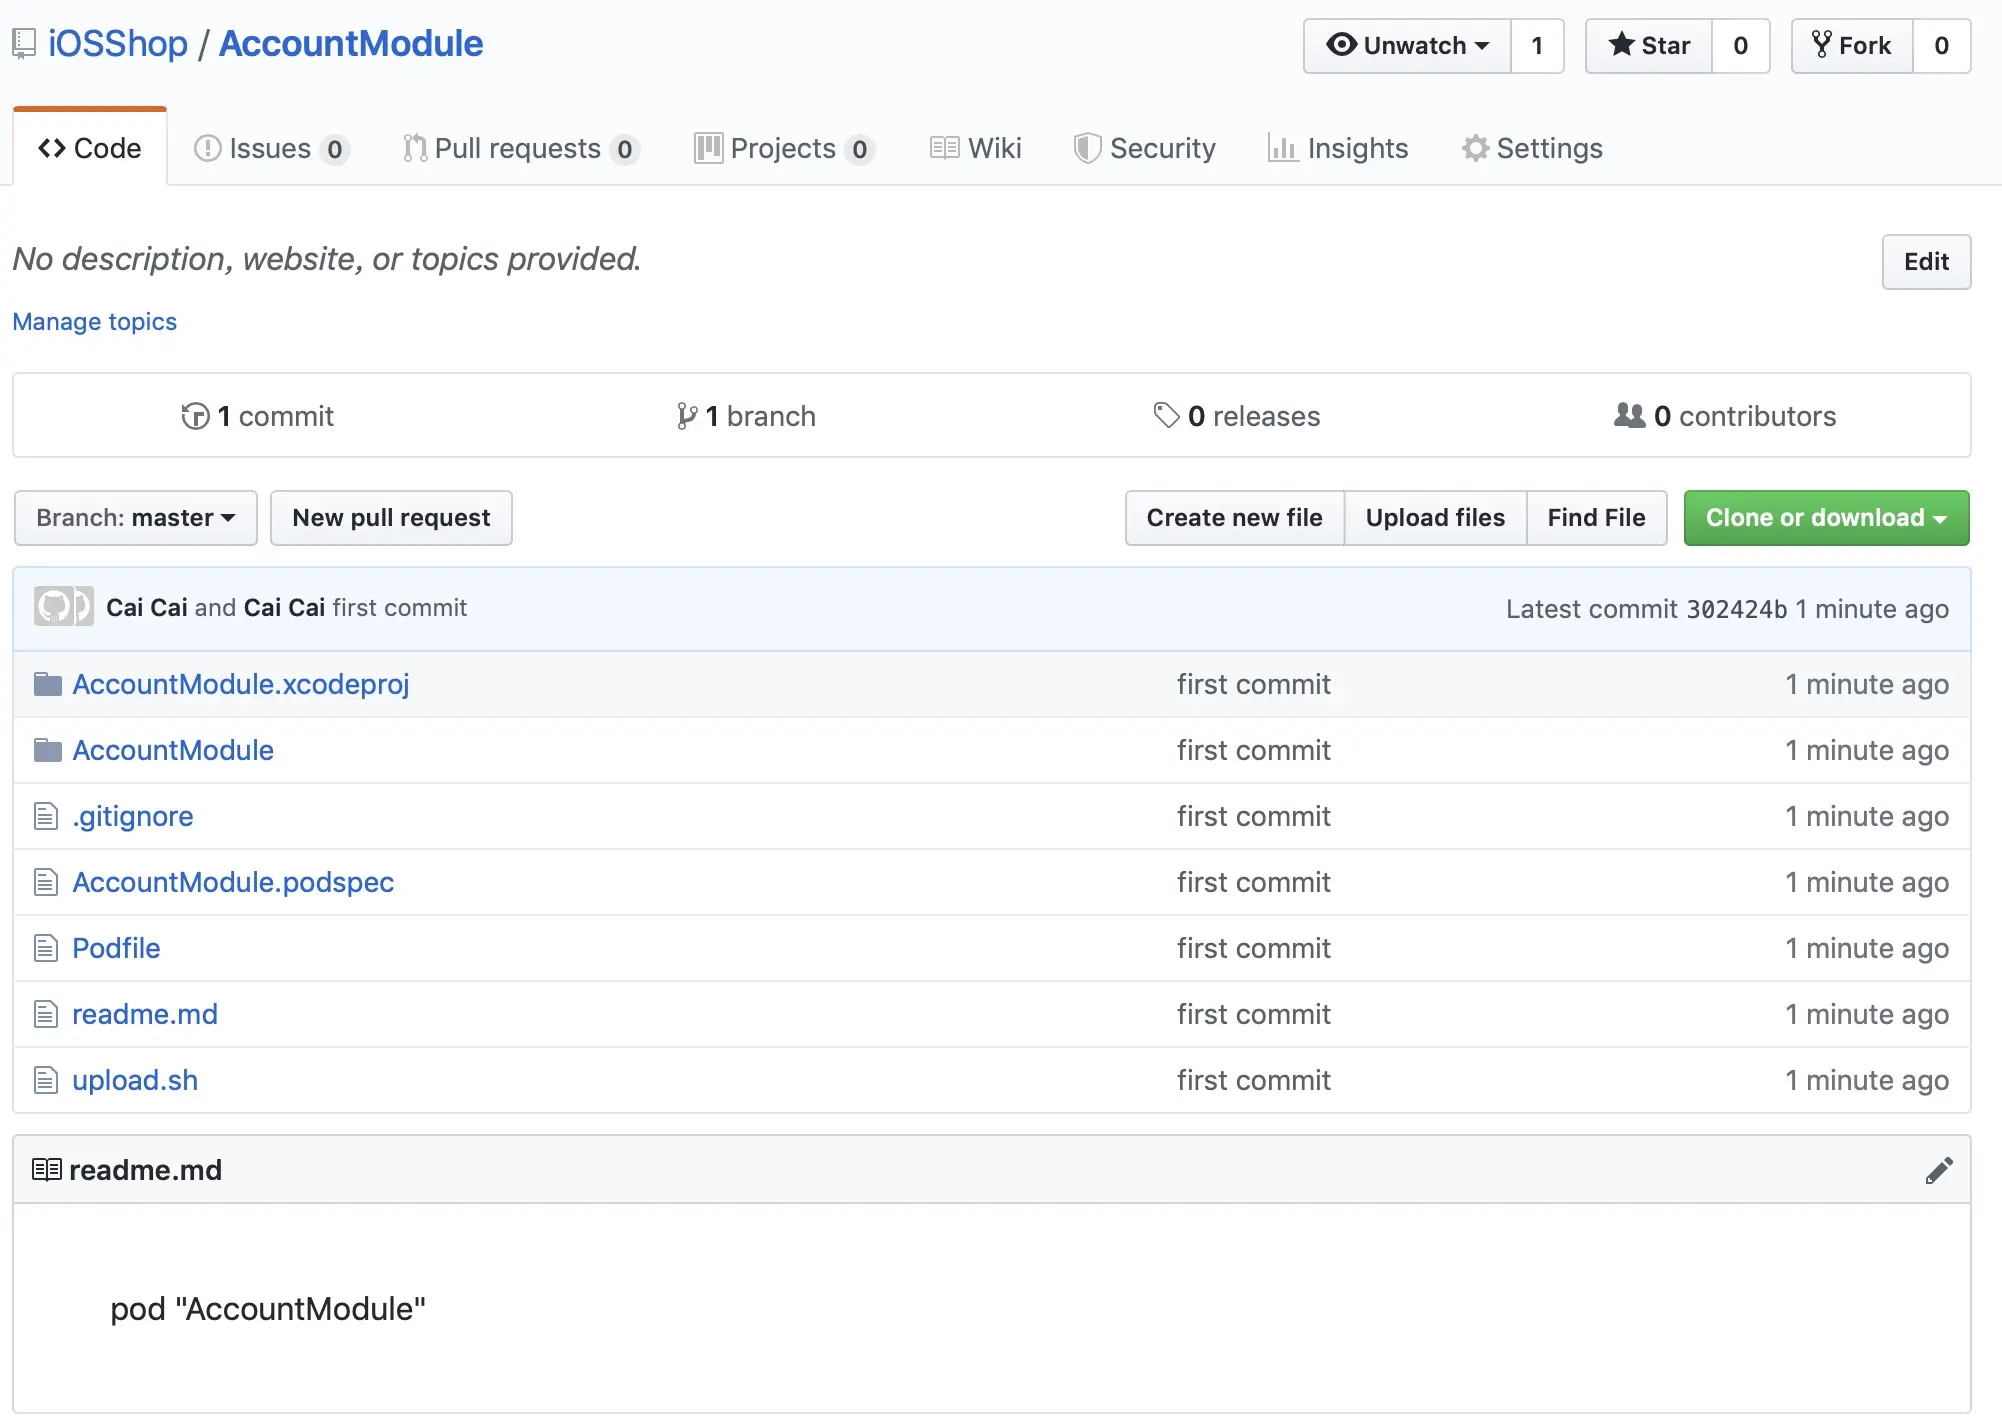Screen dimensions: 2002x1426
Task: Click New pull request button
Action: tap(391, 518)
